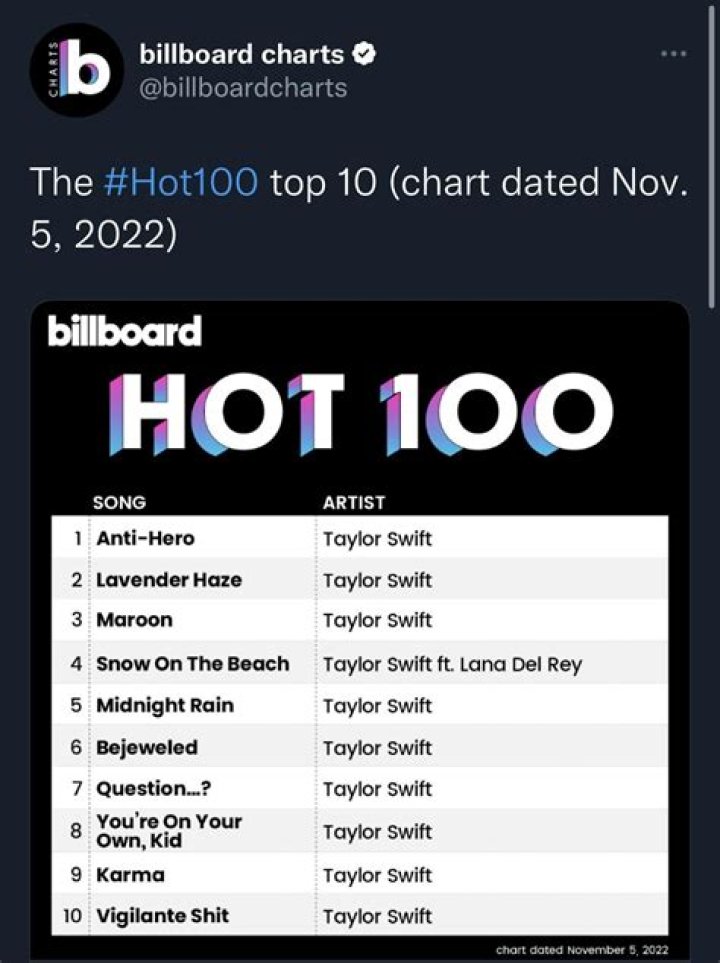This screenshot has height=963, width=720.
Task: Click Taylor Swift next to Lavender Haze
Action: (380, 580)
